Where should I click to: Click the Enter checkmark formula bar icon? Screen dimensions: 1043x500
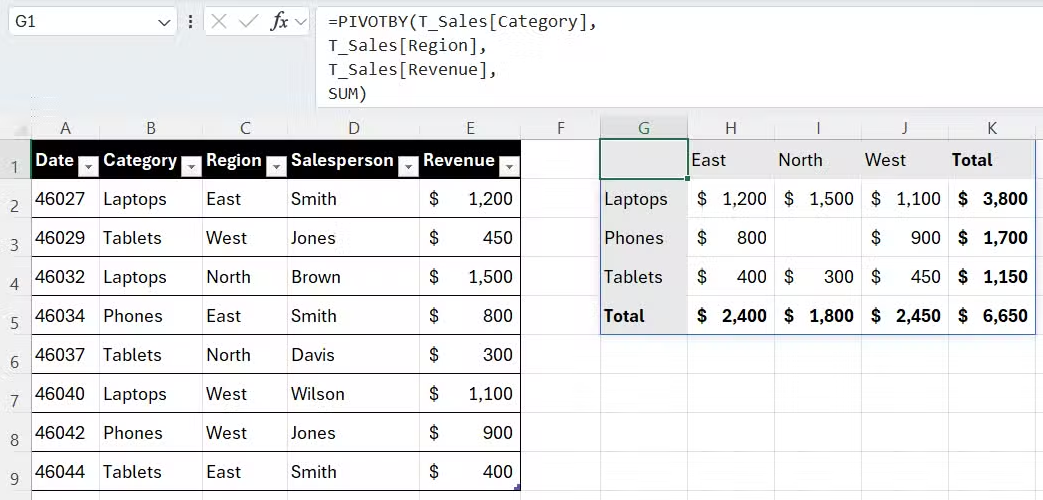[248, 22]
